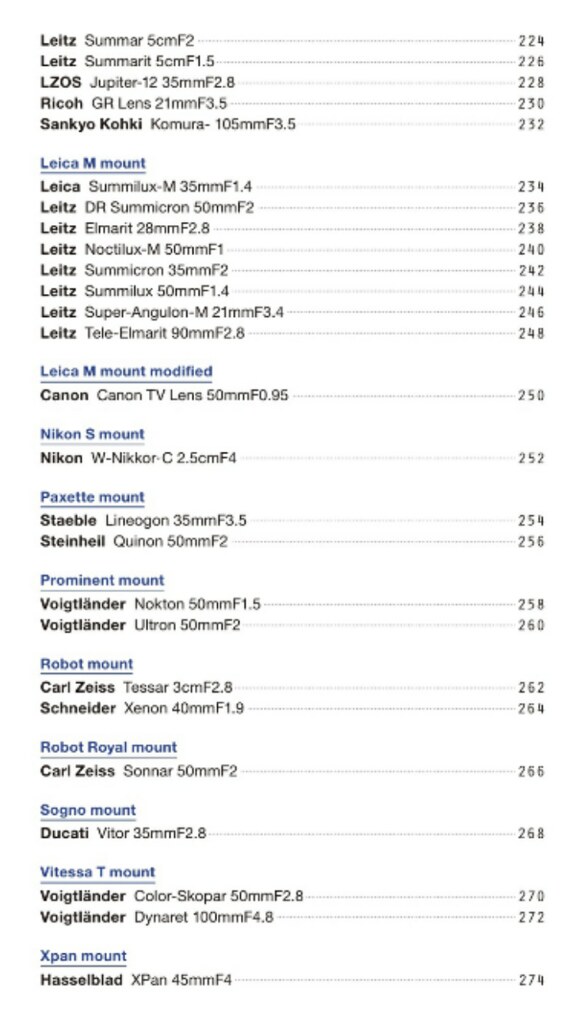Open Nikon W-Nikkor-C 2.5cmF4 entry
Viewport: 580px width, 1024px height.
coord(292,458)
